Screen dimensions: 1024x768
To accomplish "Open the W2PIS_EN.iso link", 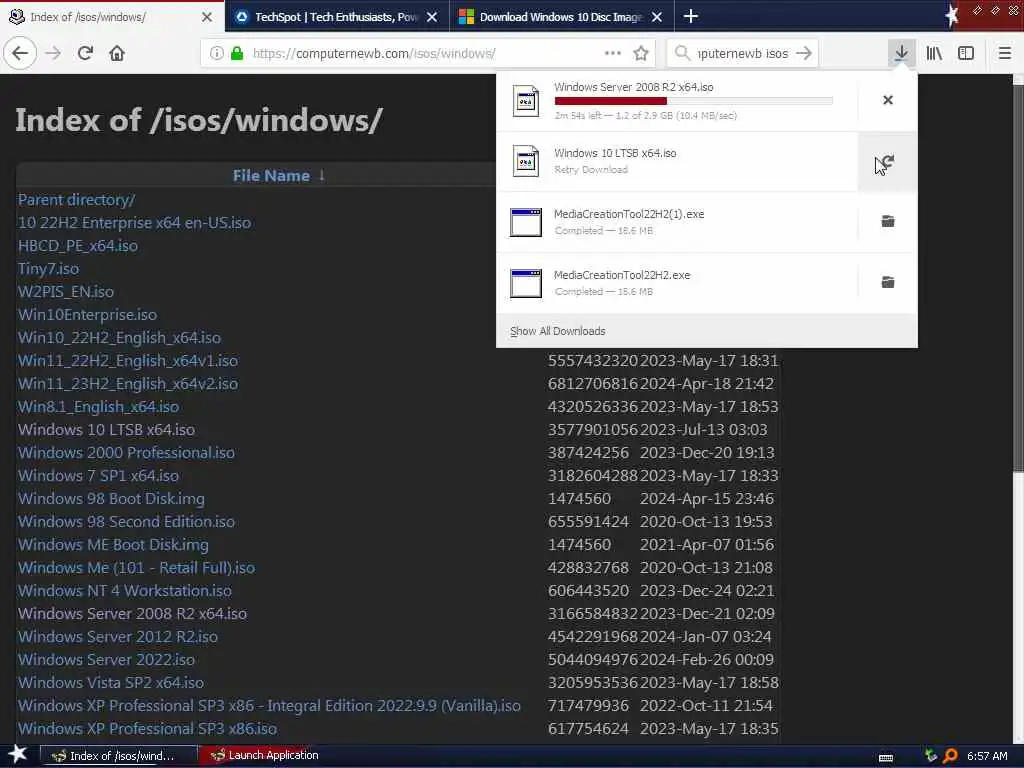I will point(66,291).
